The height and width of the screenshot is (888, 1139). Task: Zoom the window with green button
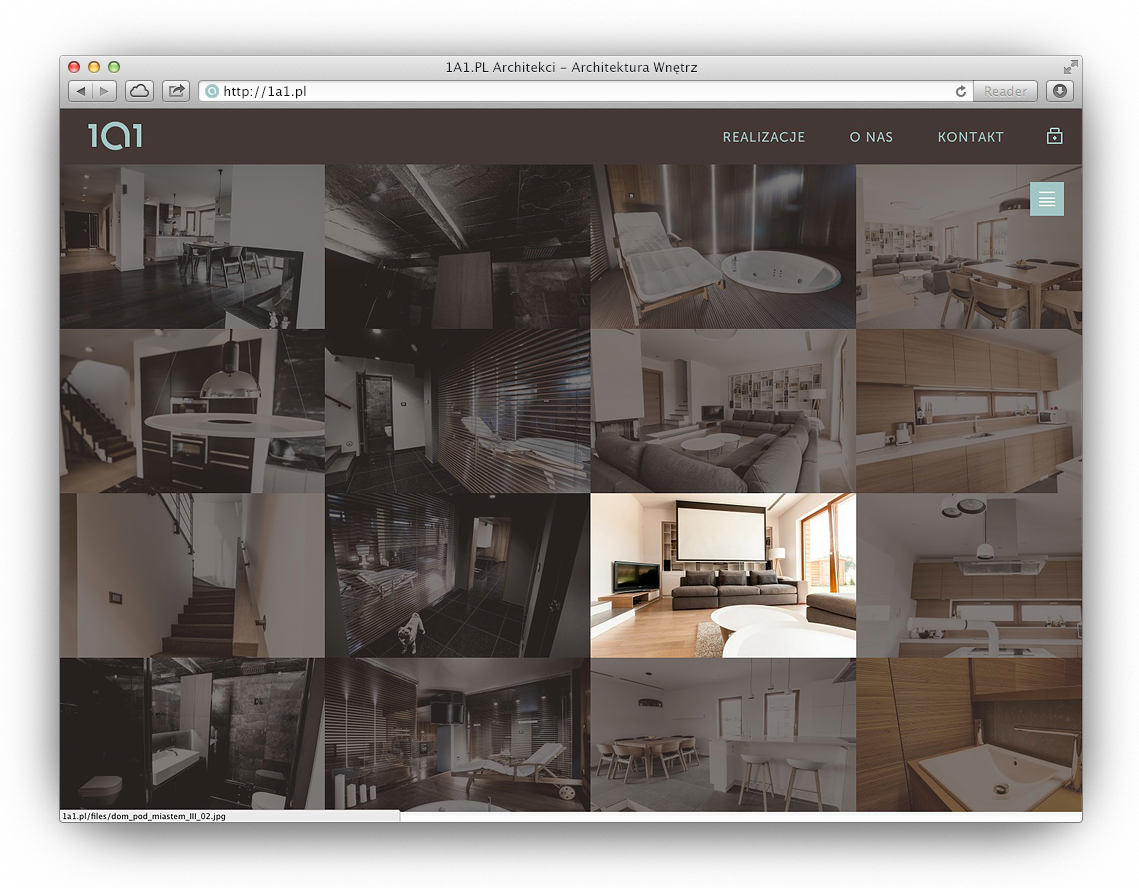(x=113, y=67)
